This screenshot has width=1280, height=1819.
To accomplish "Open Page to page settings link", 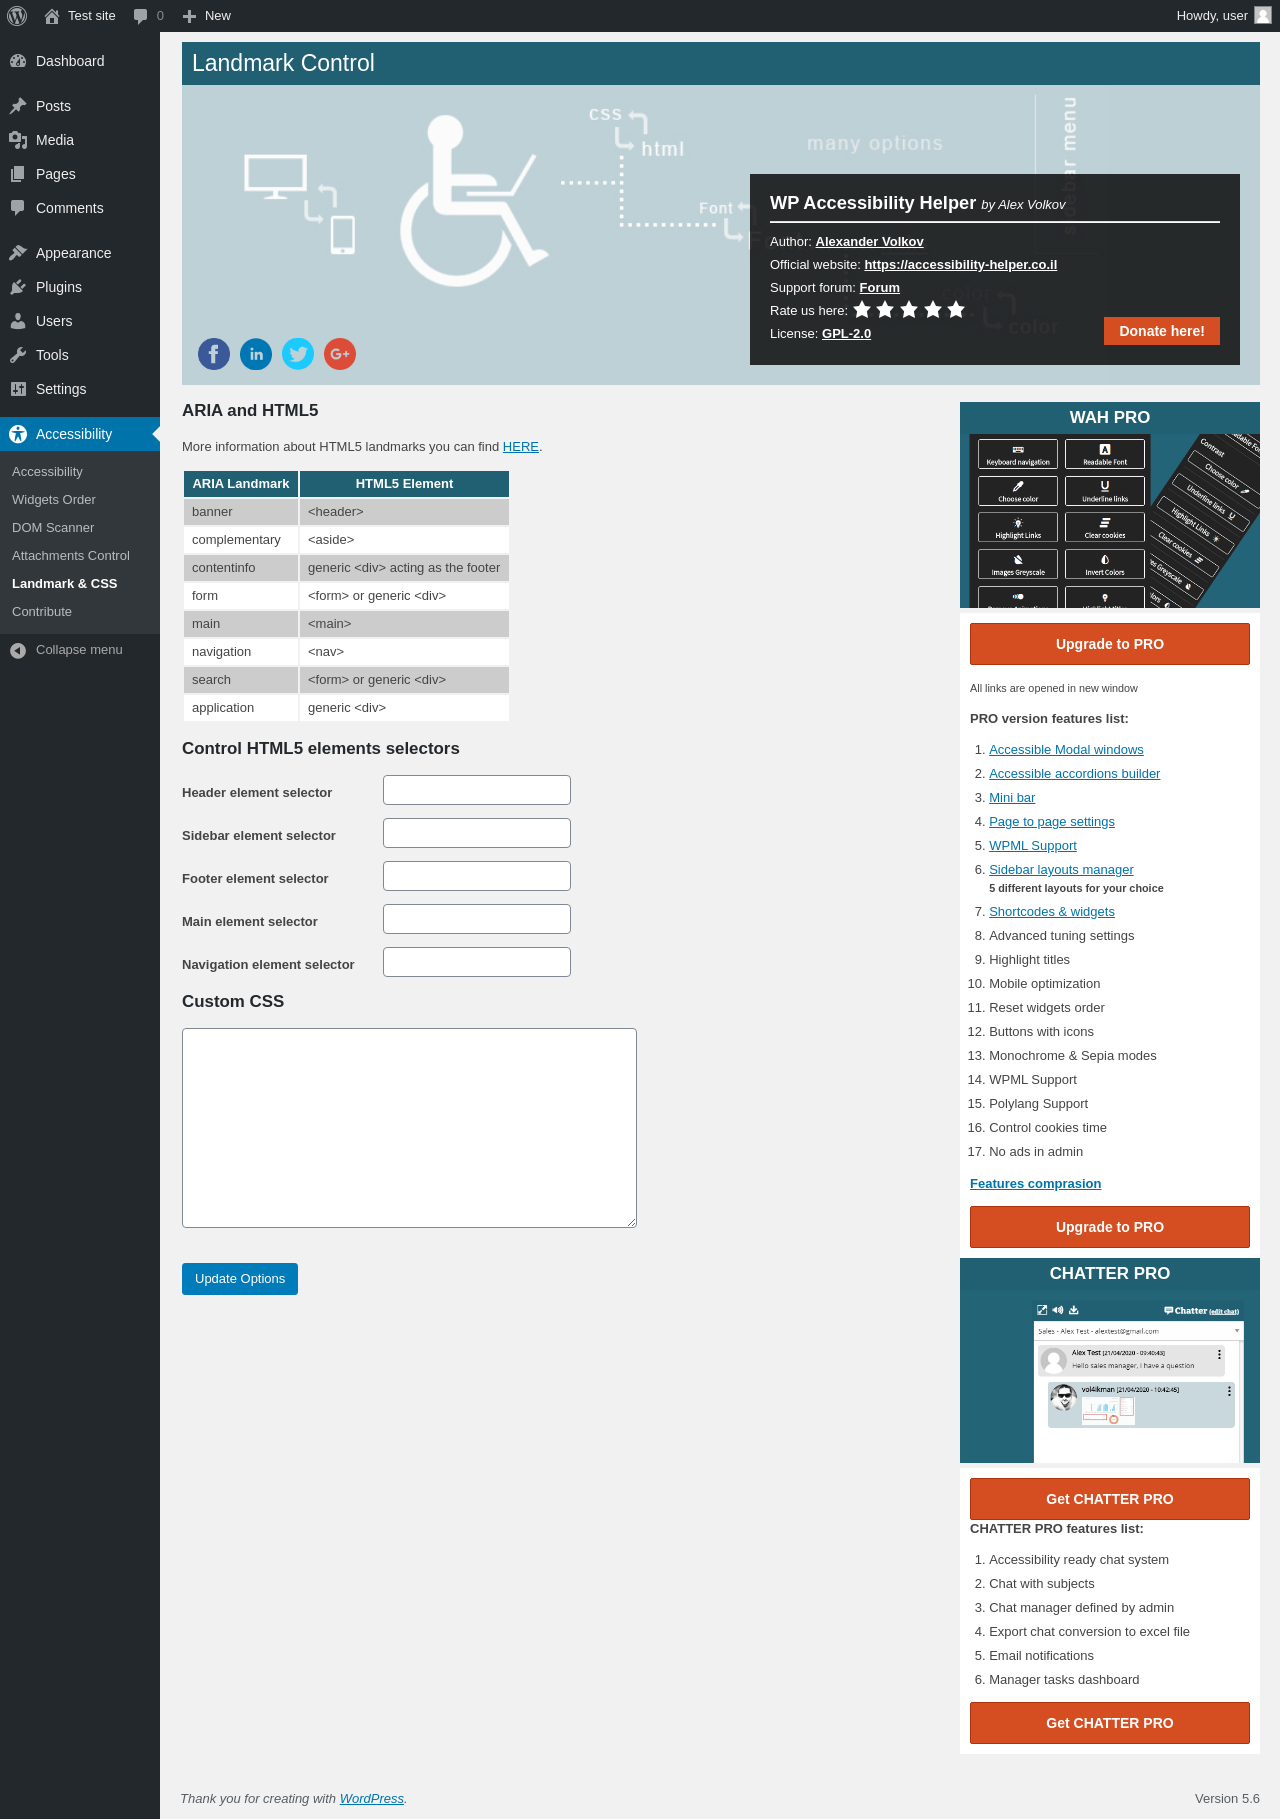I will (x=1052, y=822).
